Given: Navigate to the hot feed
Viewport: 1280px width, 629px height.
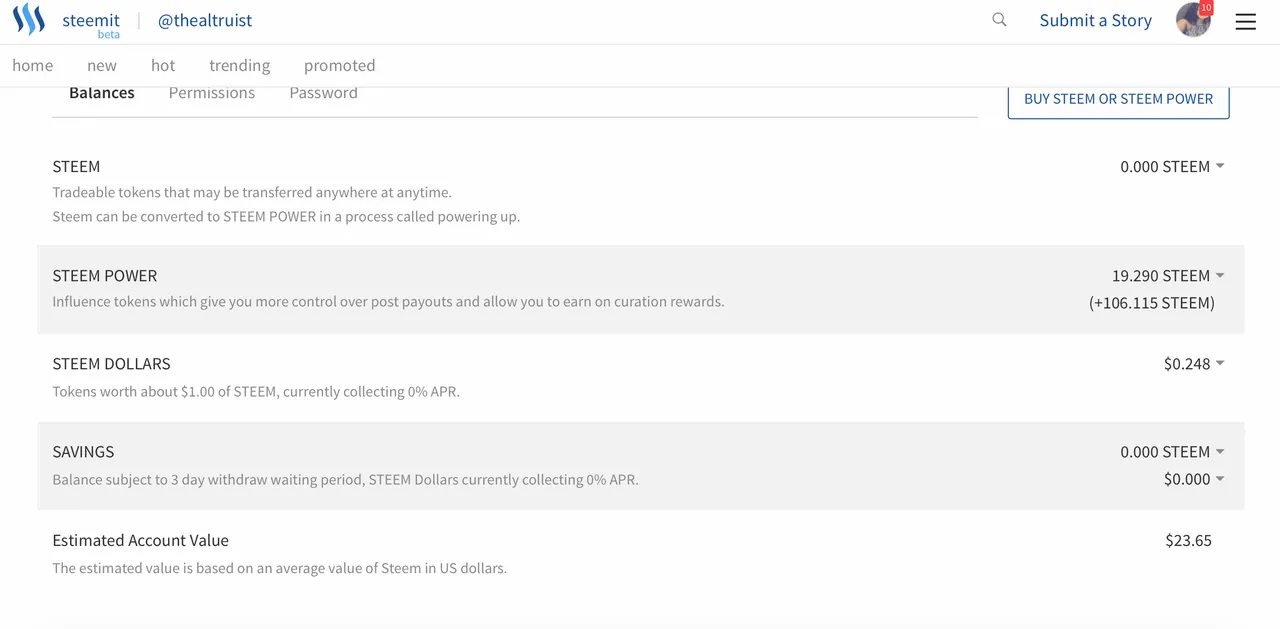Looking at the screenshot, I should (163, 65).
